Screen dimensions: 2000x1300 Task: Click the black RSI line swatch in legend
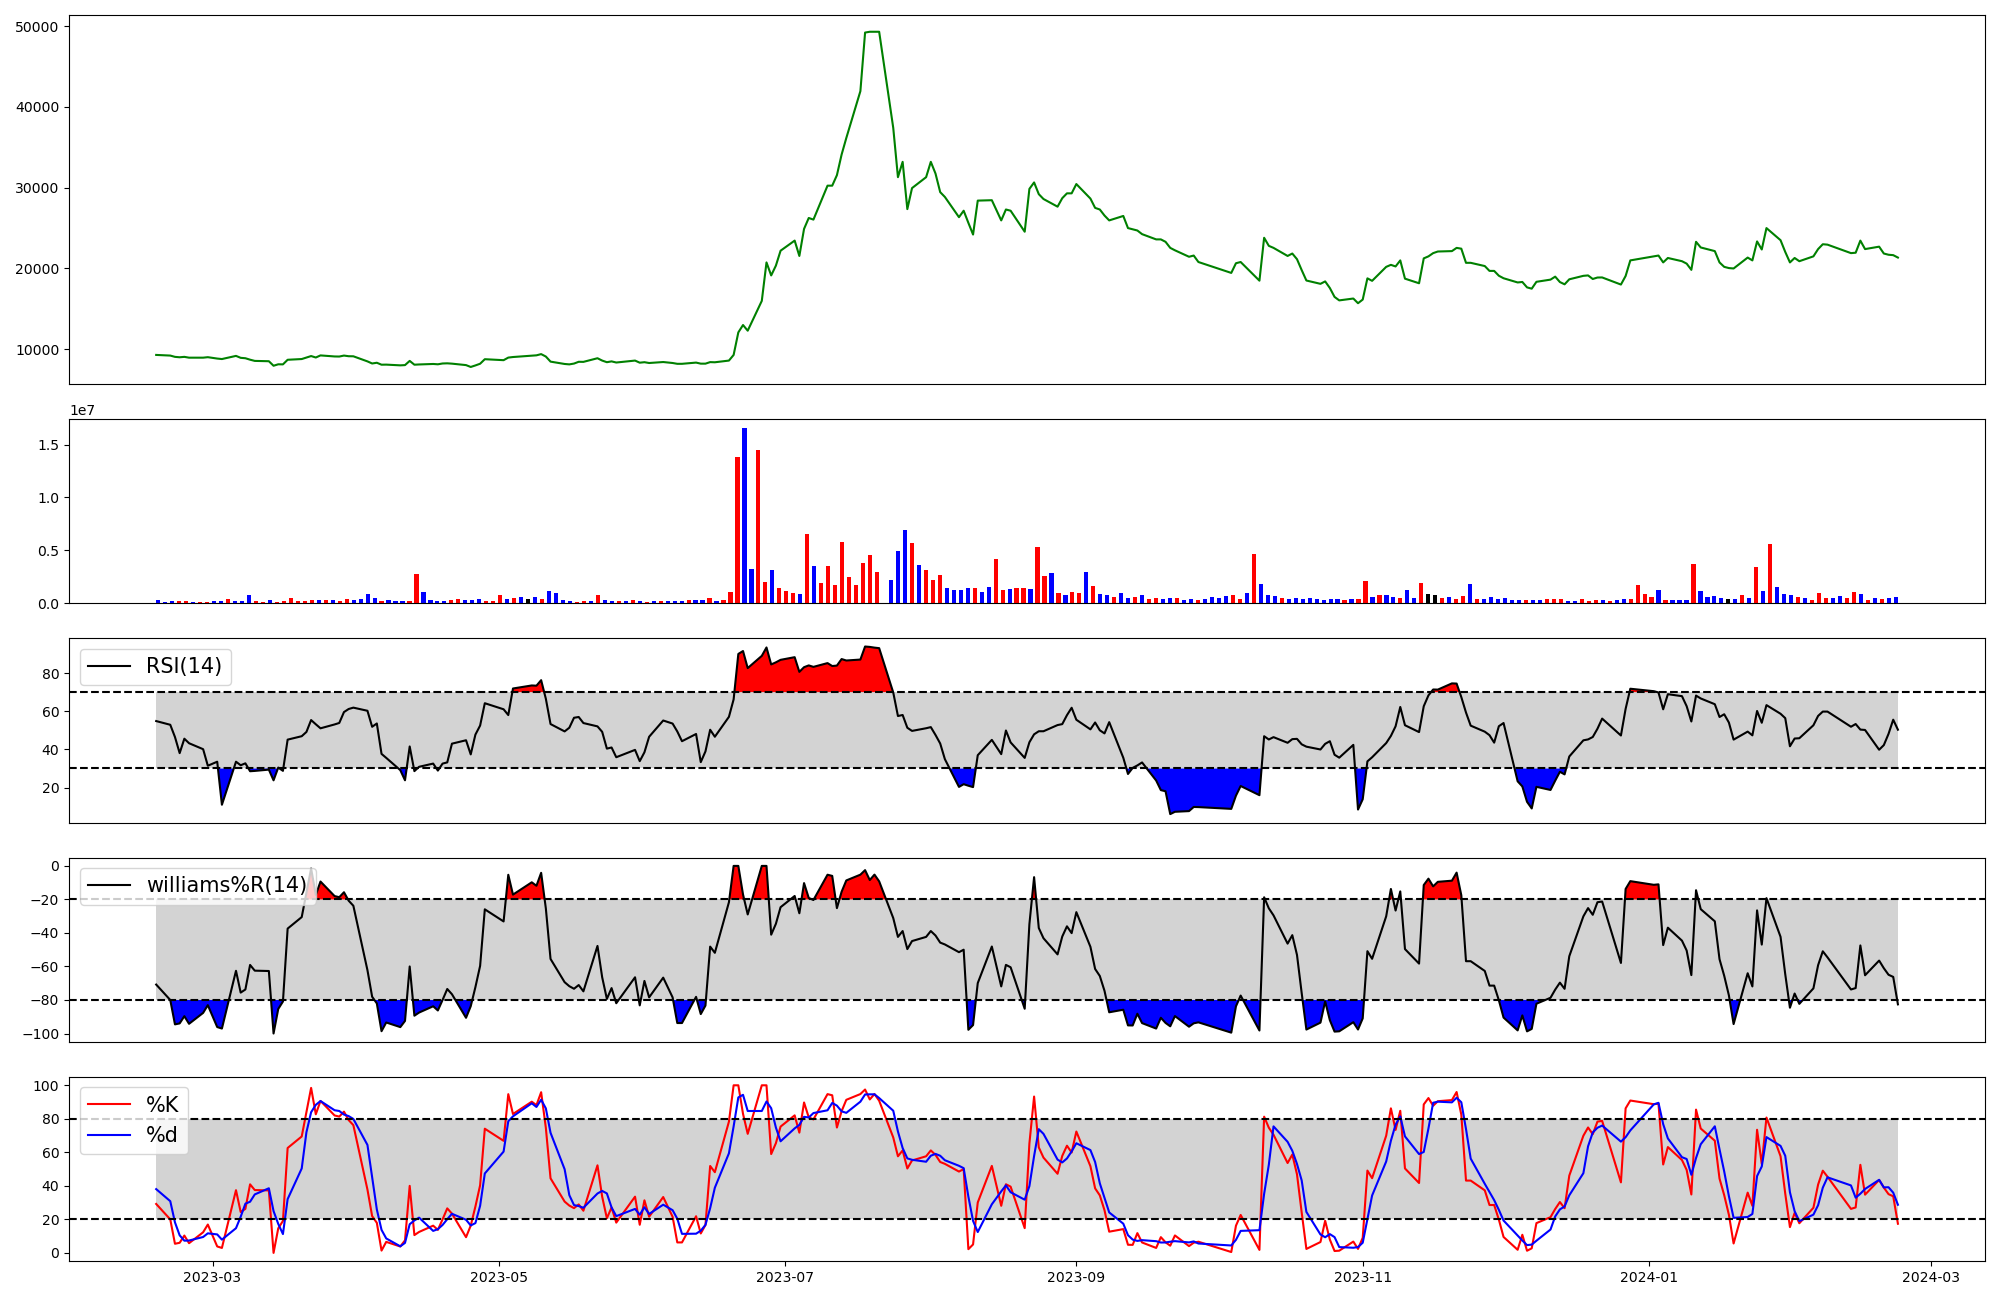(110, 666)
